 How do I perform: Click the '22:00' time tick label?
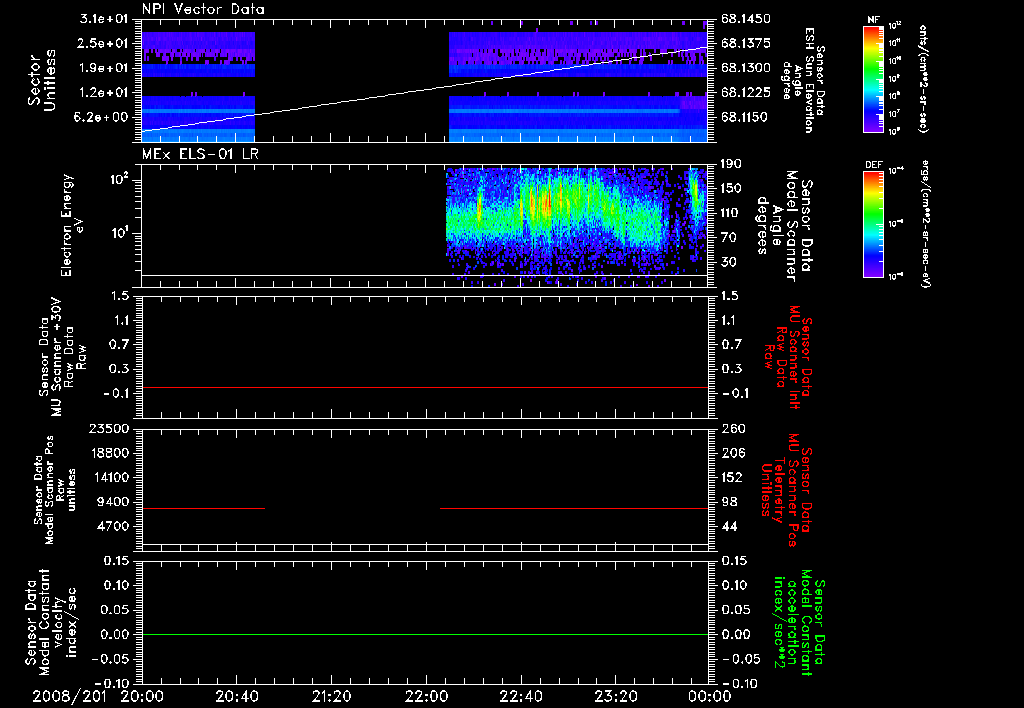pos(426,696)
